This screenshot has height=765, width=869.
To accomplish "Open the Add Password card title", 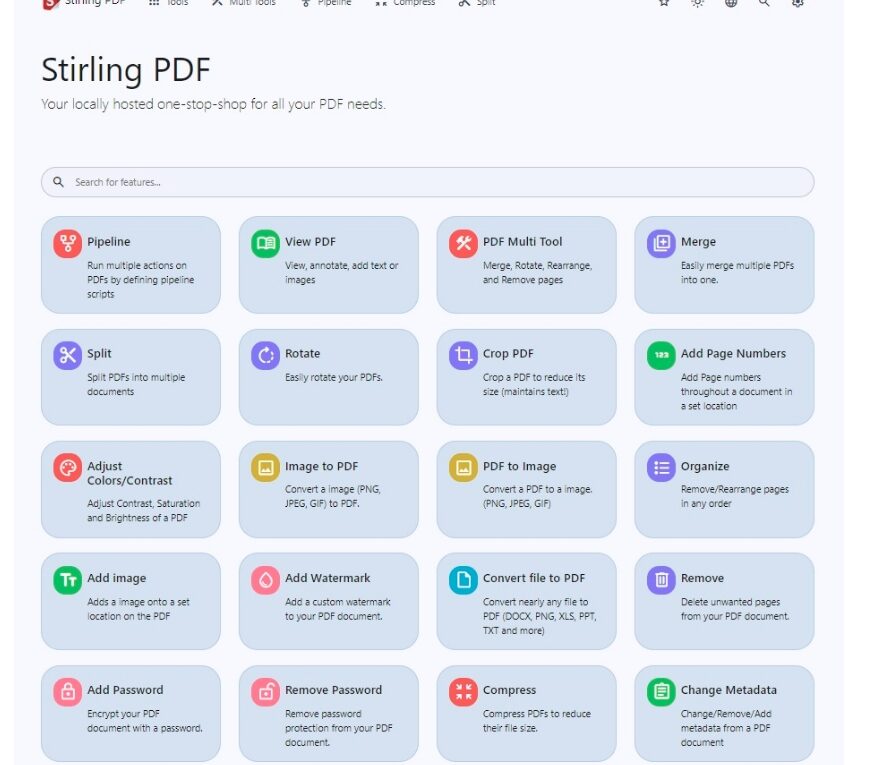I will (125, 690).
